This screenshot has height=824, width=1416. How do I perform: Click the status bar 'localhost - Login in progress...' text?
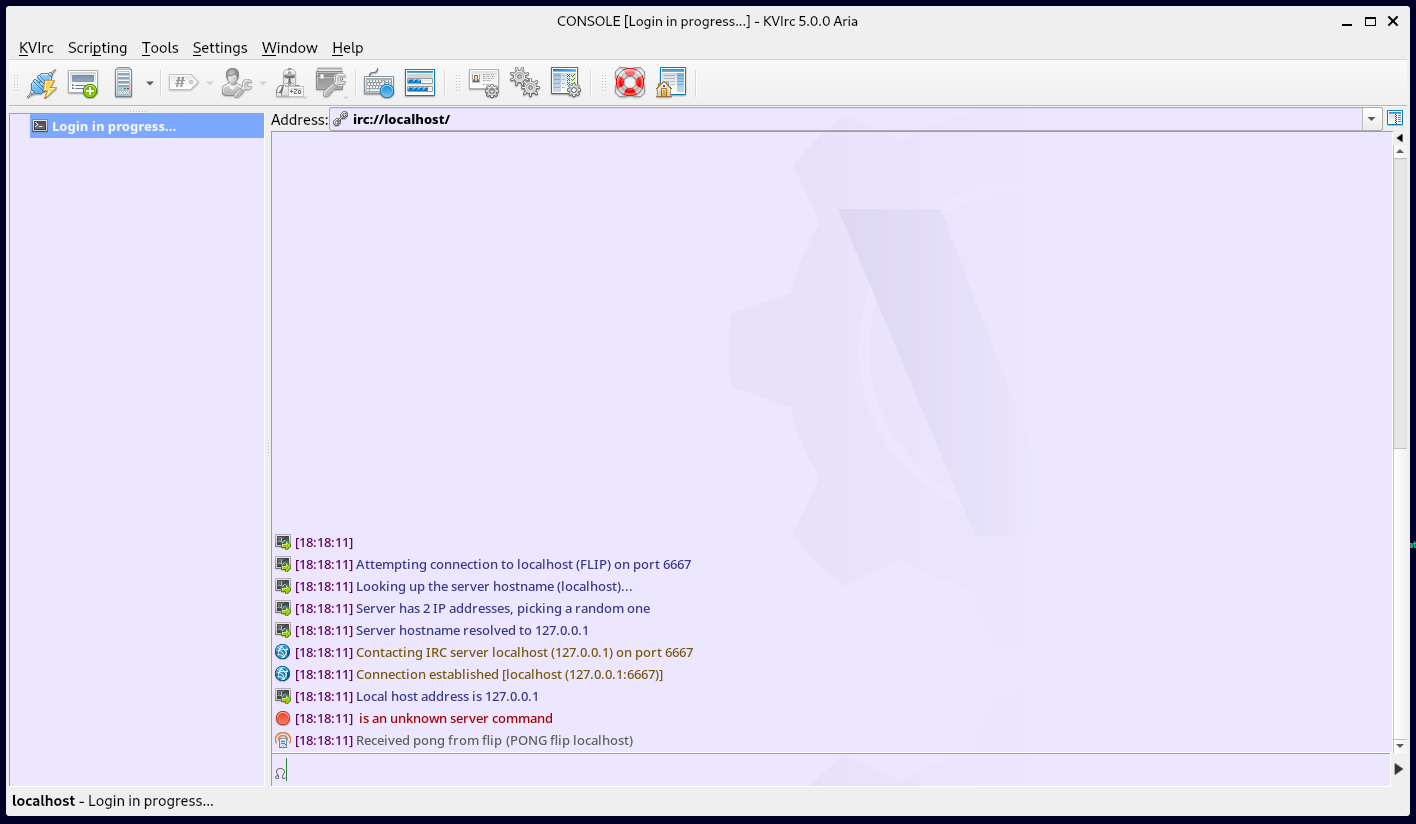(x=113, y=801)
